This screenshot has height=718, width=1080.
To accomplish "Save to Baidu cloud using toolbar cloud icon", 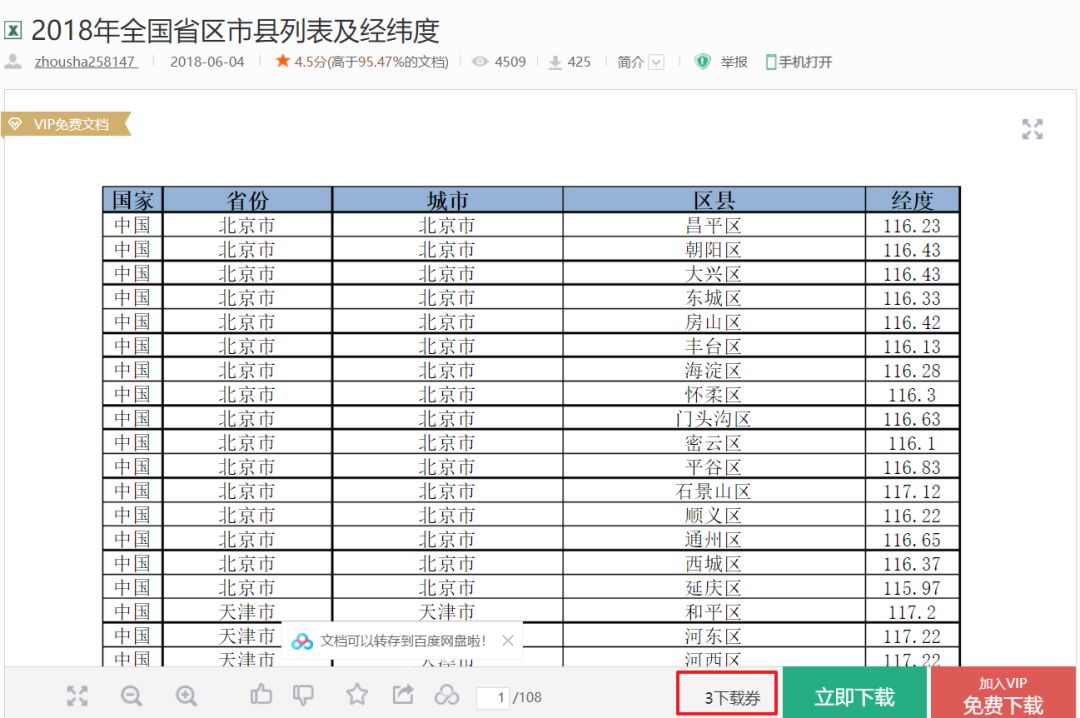I will pyautogui.click(x=447, y=695).
